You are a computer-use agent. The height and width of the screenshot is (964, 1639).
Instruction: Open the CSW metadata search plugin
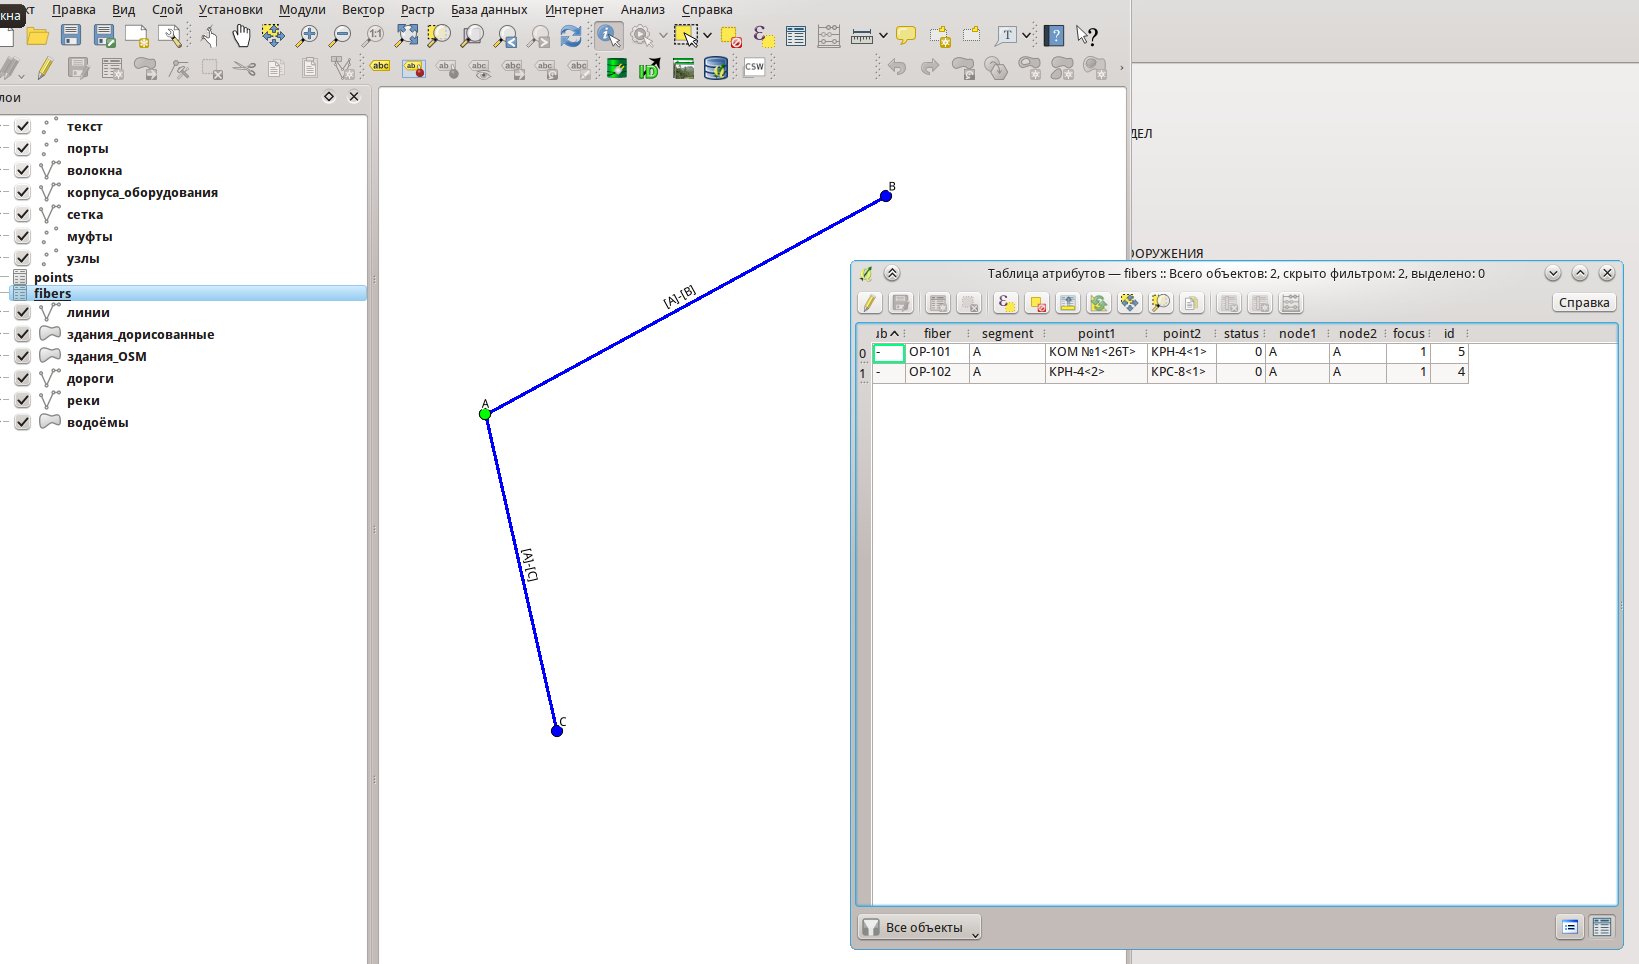click(x=754, y=68)
